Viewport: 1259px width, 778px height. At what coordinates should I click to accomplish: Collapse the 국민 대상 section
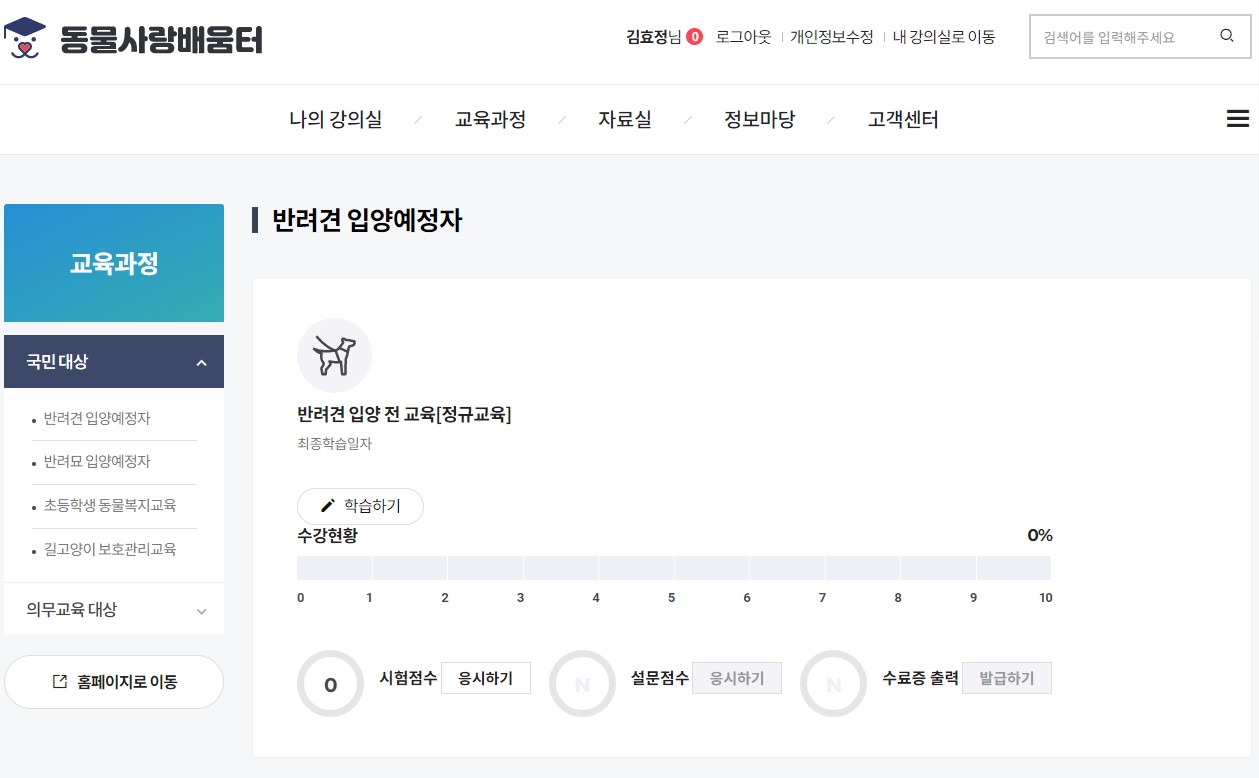[x=201, y=362]
